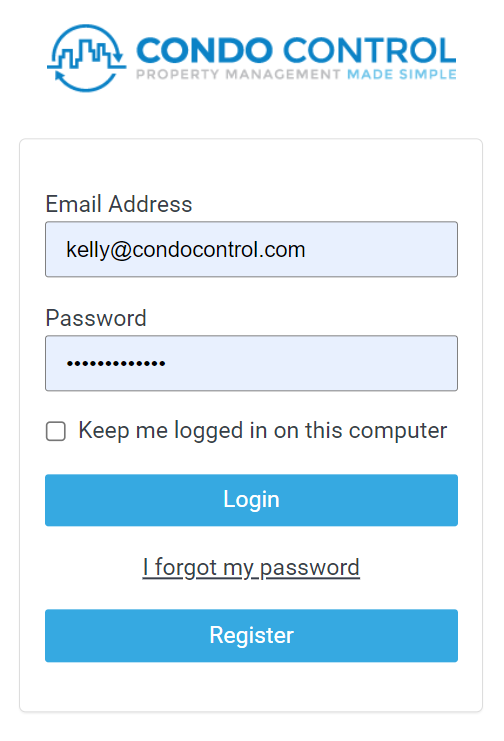Click the blue Register button
Screen dimensions: 504x741
252,636
